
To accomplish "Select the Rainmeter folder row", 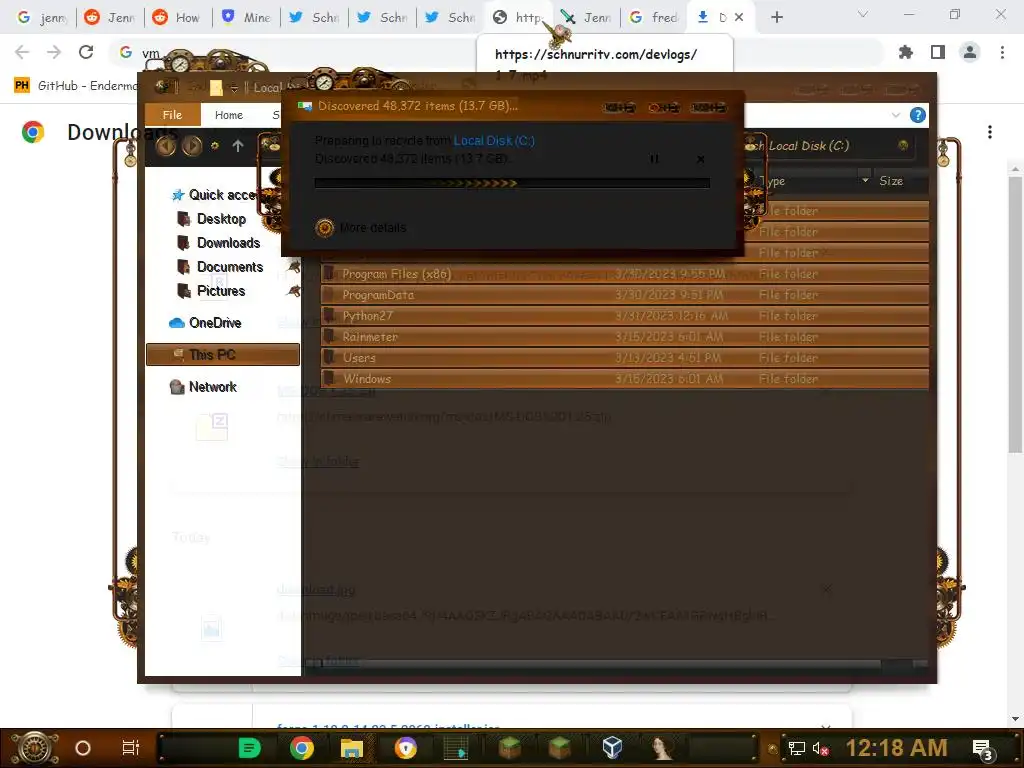I will pos(624,337).
